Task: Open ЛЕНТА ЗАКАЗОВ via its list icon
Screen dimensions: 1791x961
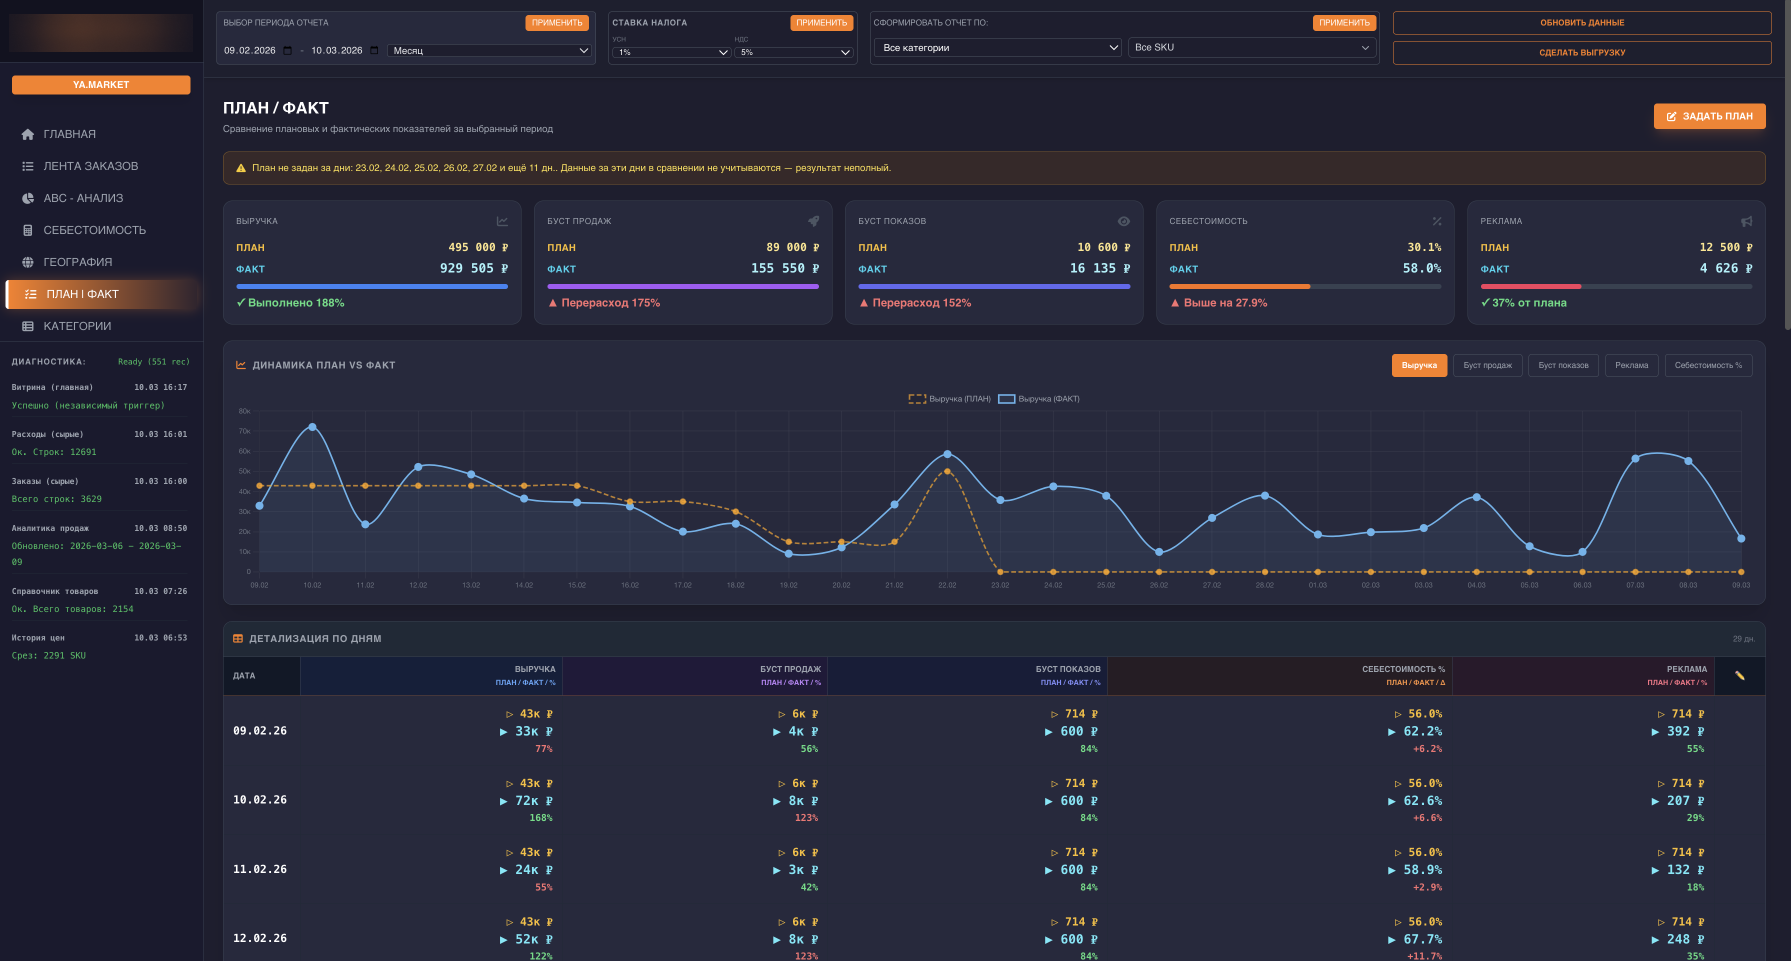Action: 28,166
